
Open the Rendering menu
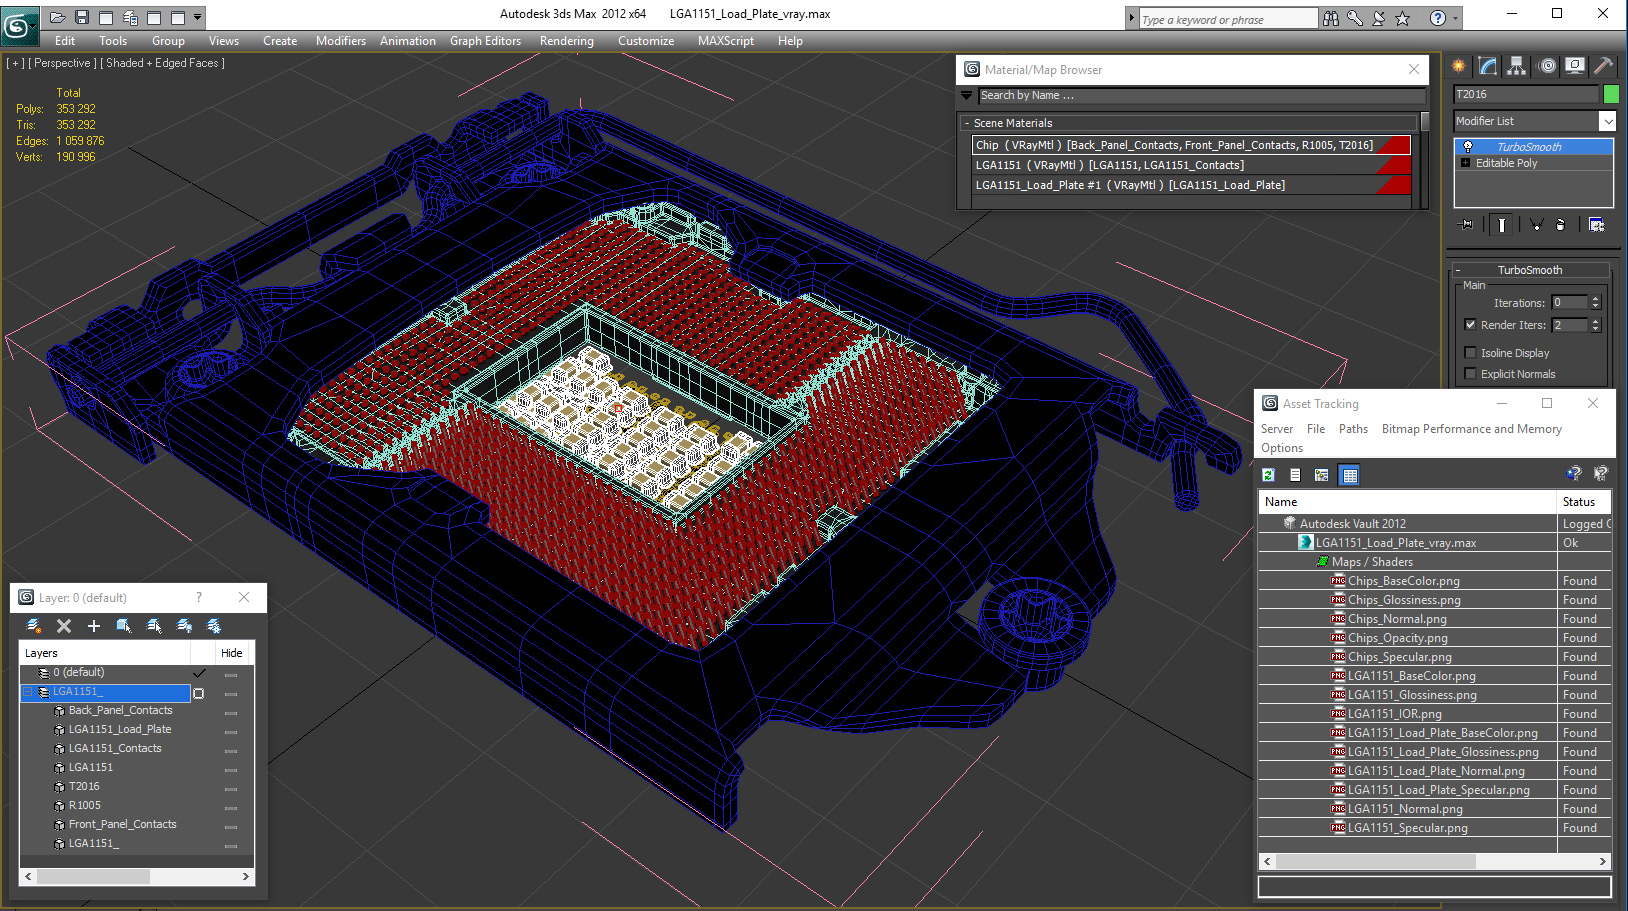pyautogui.click(x=566, y=41)
